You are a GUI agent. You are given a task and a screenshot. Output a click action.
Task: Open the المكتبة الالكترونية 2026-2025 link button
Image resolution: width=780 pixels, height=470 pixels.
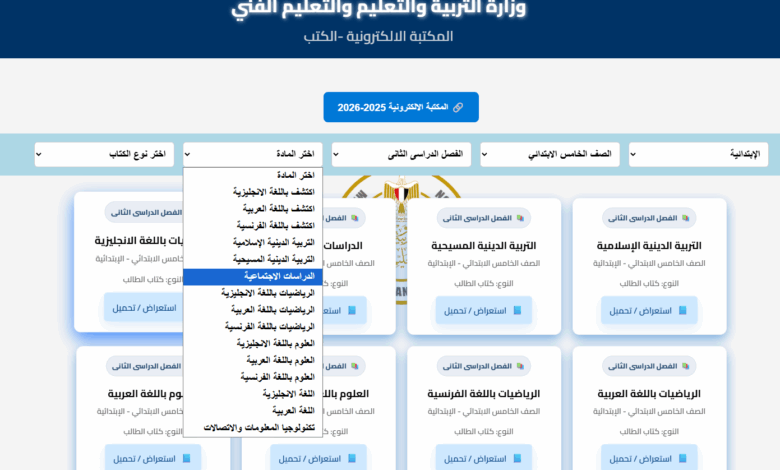(401, 107)
